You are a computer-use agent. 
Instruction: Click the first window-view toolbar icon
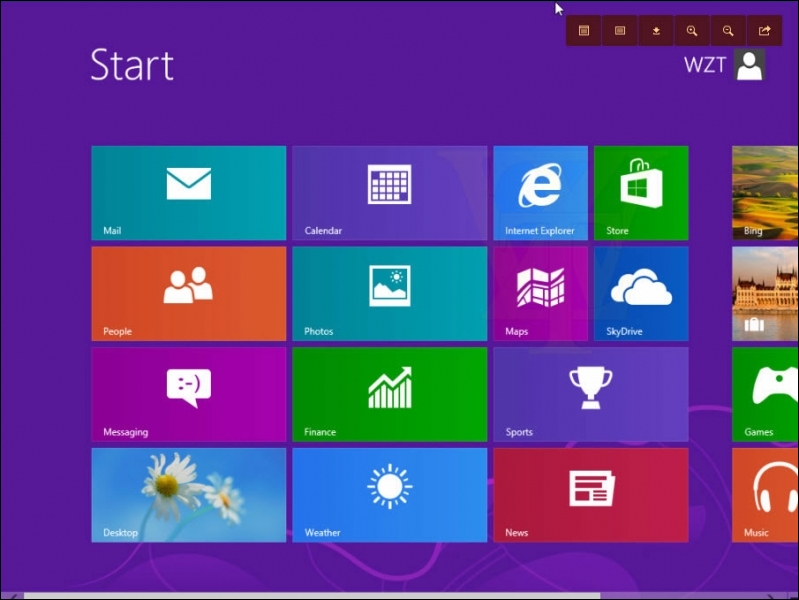point(584,31)
